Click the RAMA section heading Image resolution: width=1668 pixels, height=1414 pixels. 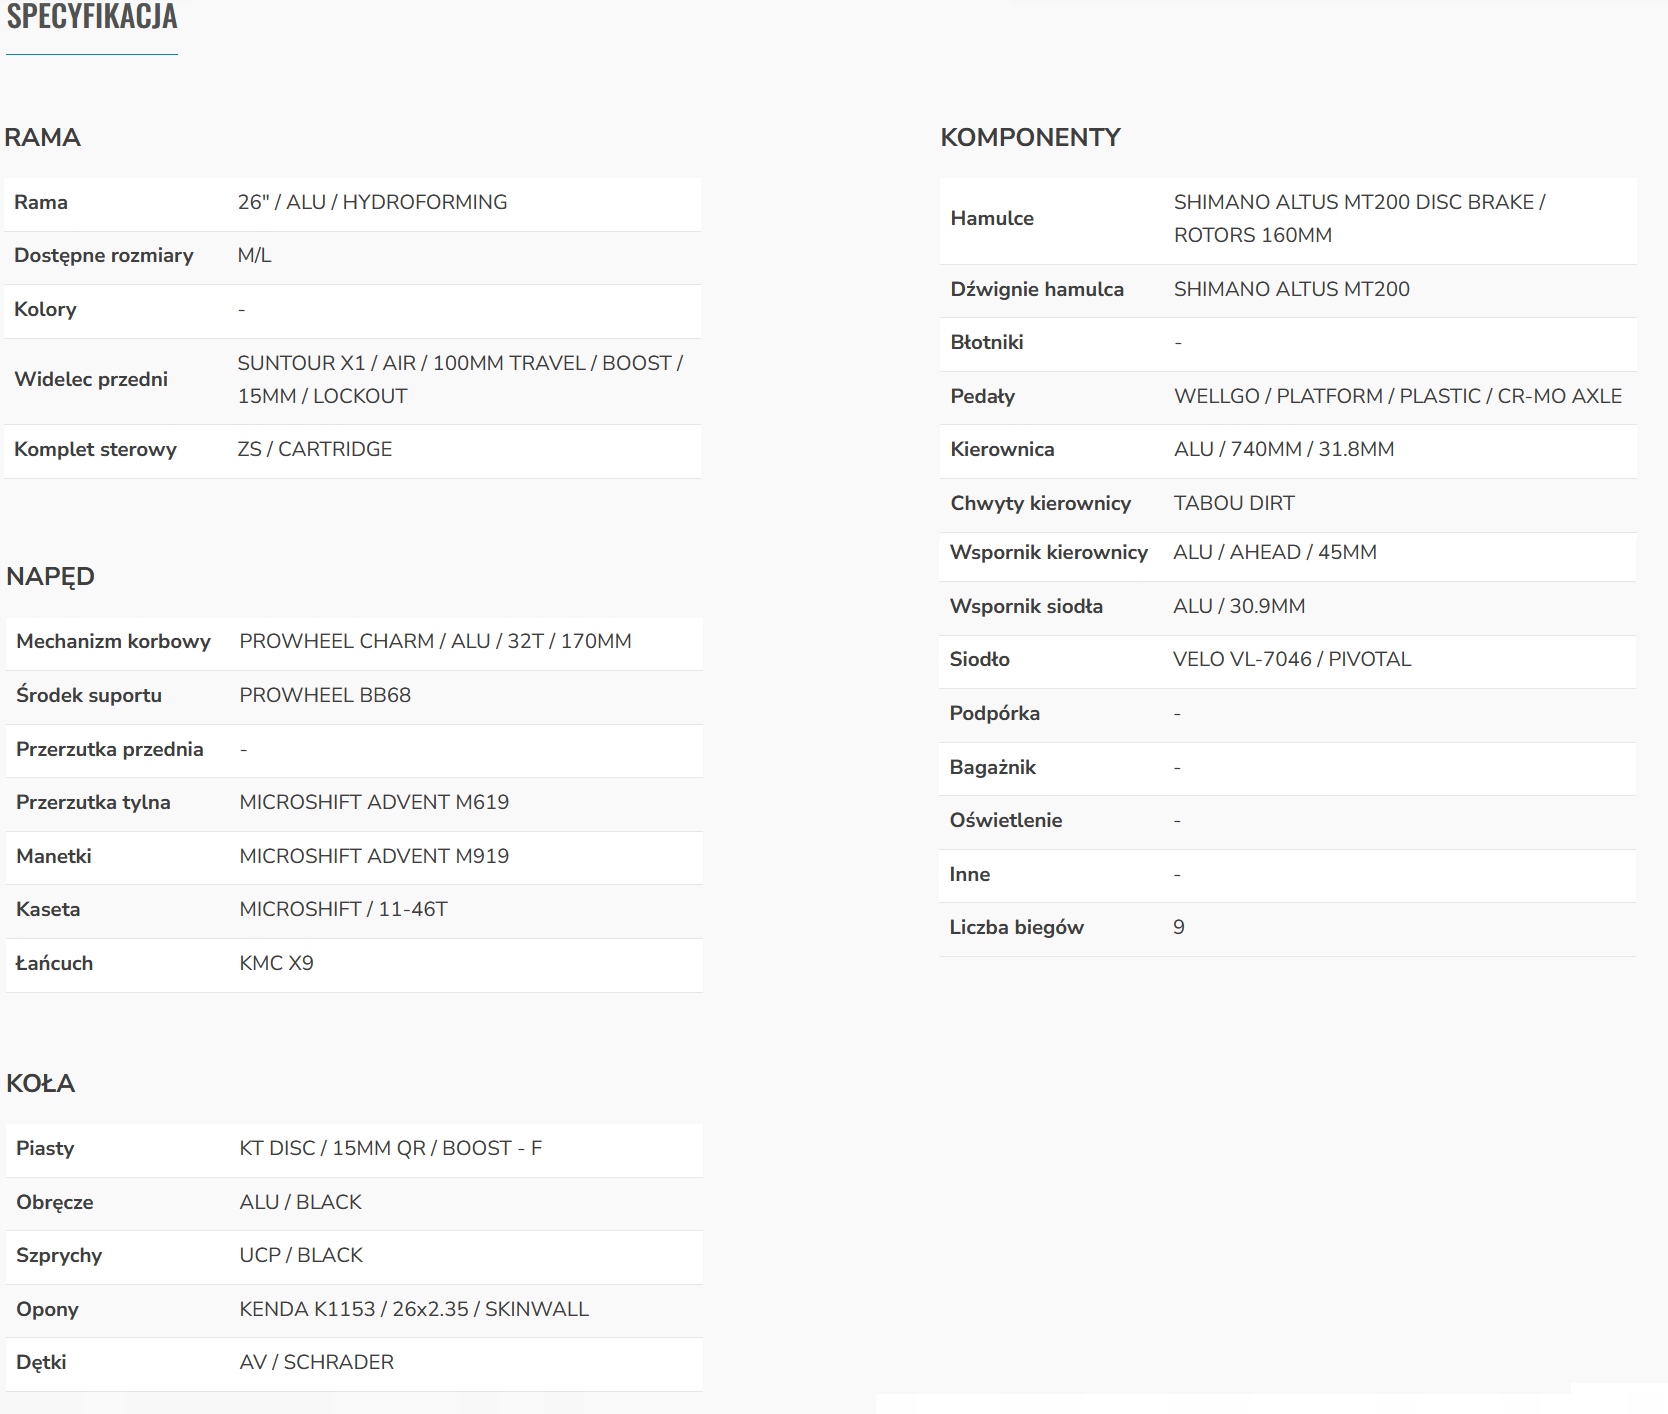pyautogui.click(x=42, y=137)
